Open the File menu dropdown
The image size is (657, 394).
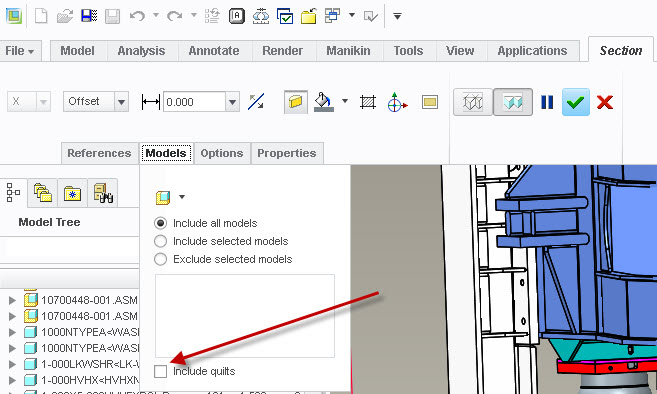[20, 51]
